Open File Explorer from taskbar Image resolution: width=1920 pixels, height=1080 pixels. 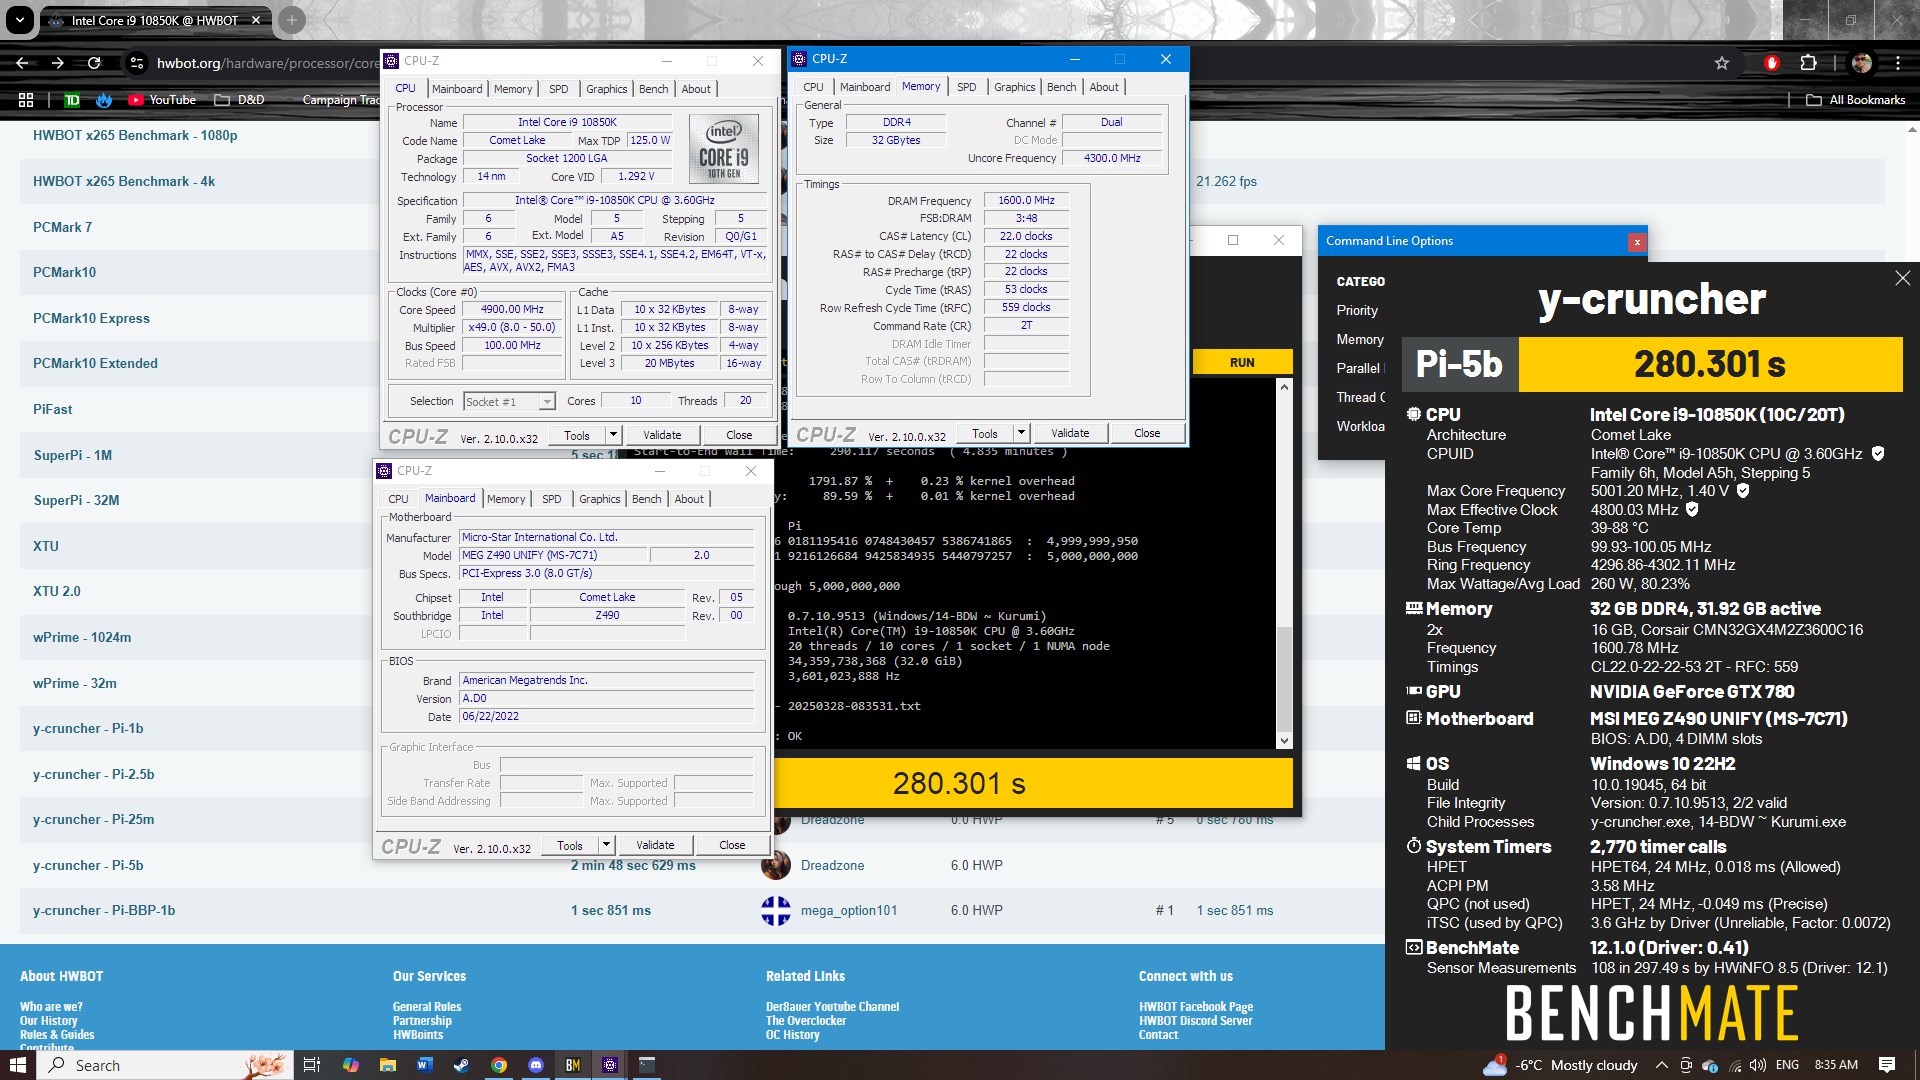pyautogui.click(x=387, y=1065)
